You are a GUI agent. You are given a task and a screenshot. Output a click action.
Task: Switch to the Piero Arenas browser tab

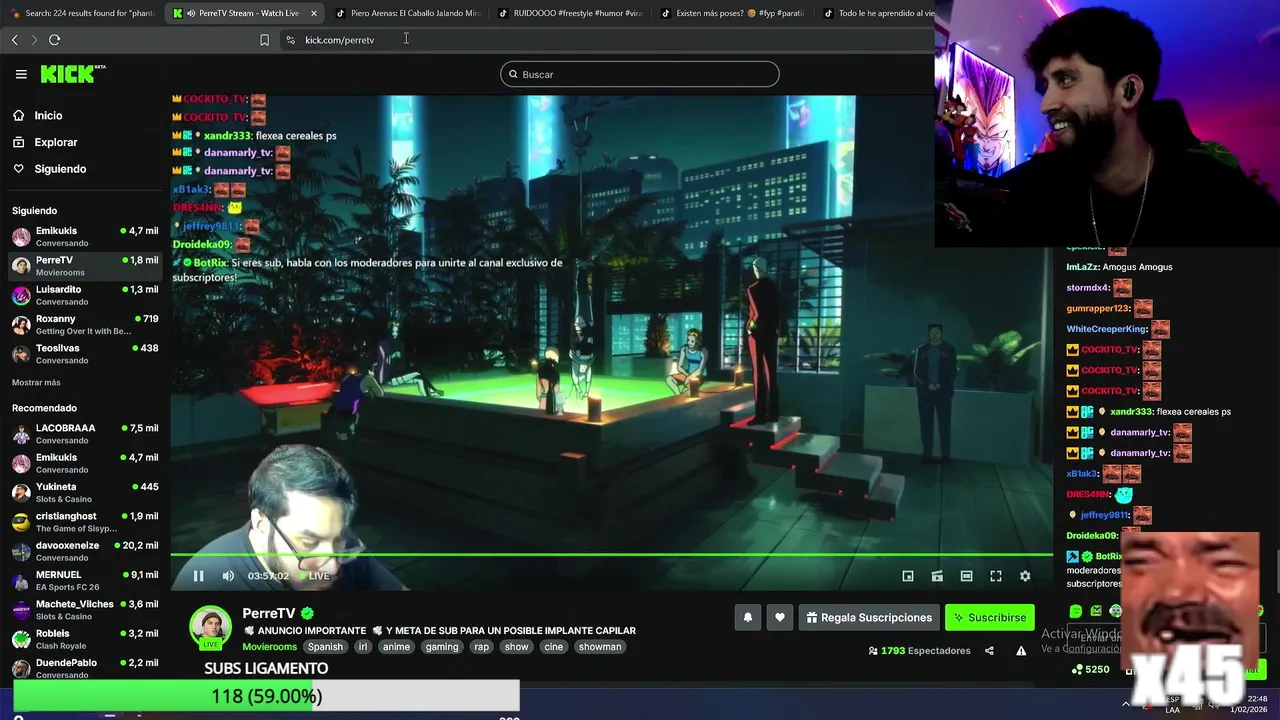[x=408, y=13]
